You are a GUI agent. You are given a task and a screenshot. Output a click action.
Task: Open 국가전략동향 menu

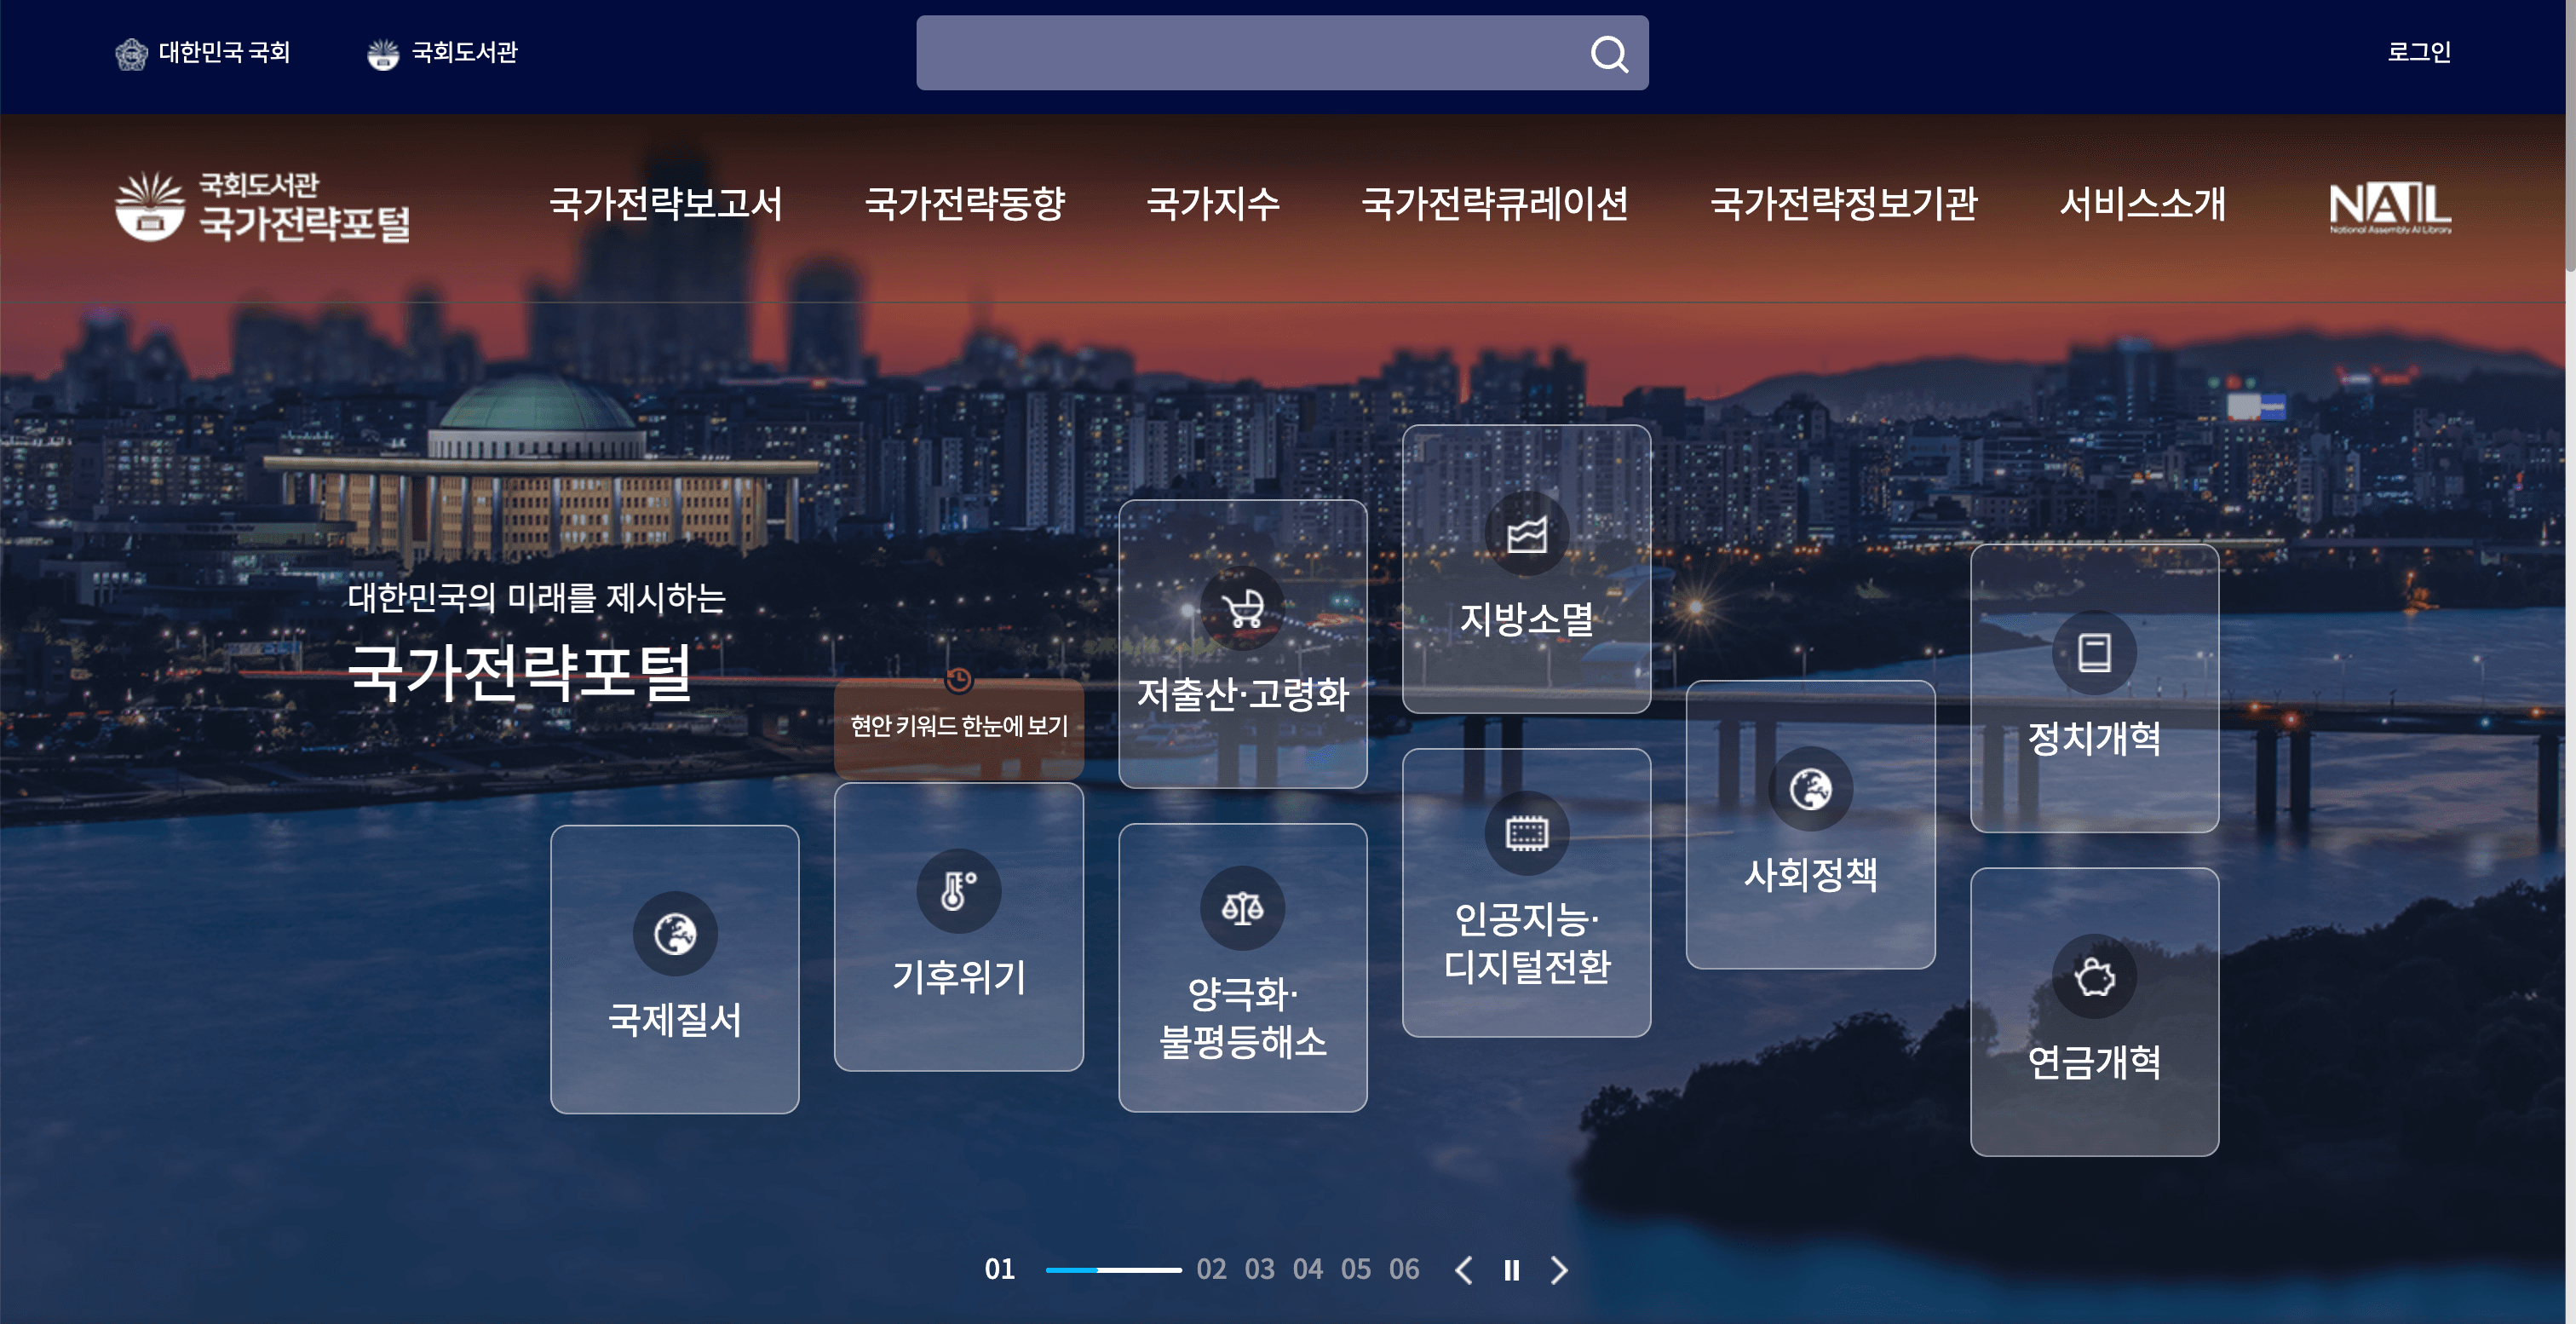click(965, 204)
